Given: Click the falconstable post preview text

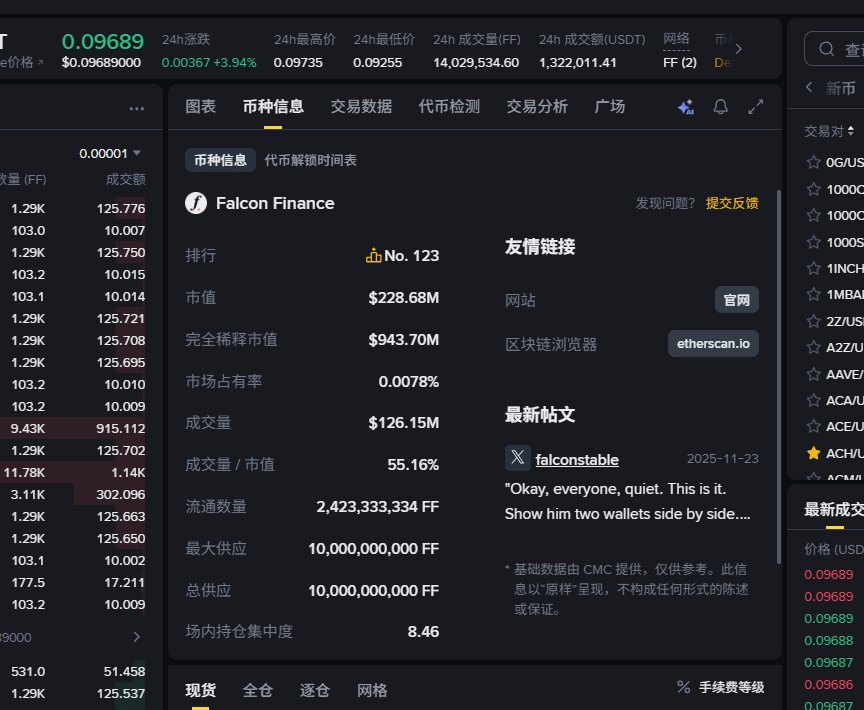Looking at the screenshot, I should (x=628, y=501).
